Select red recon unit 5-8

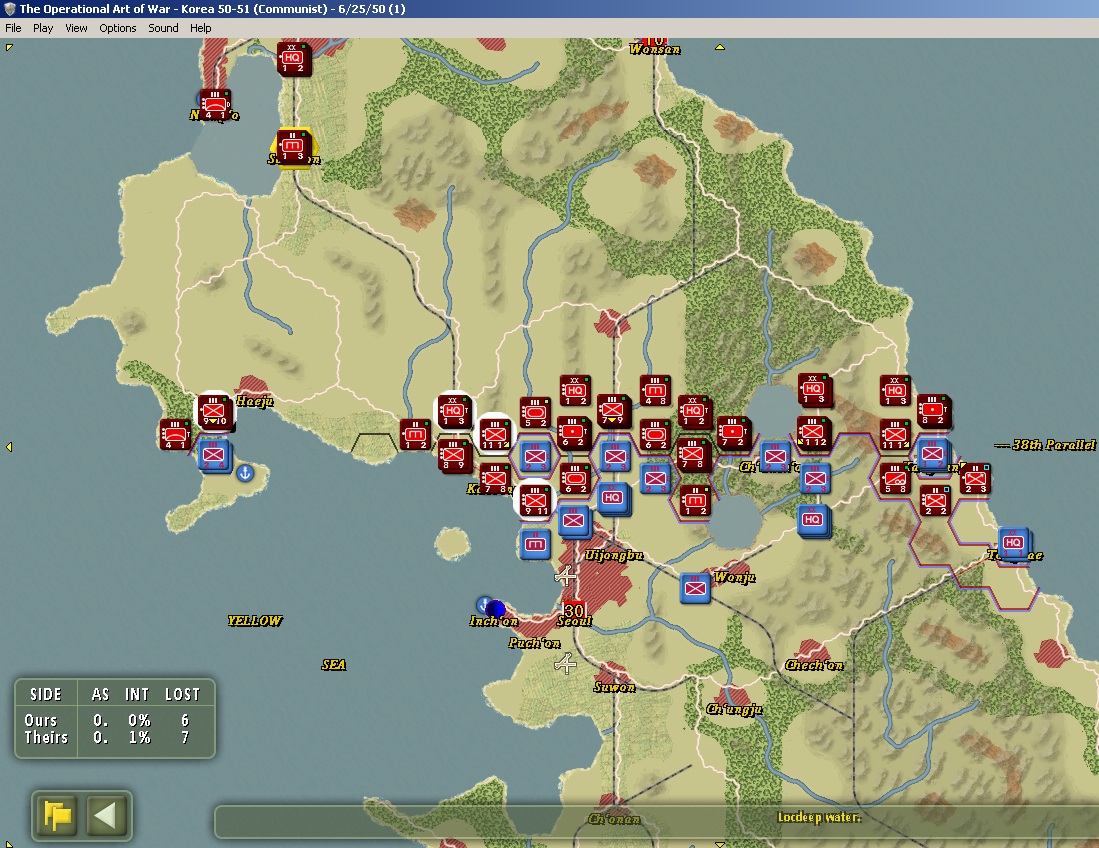[895, 479]
